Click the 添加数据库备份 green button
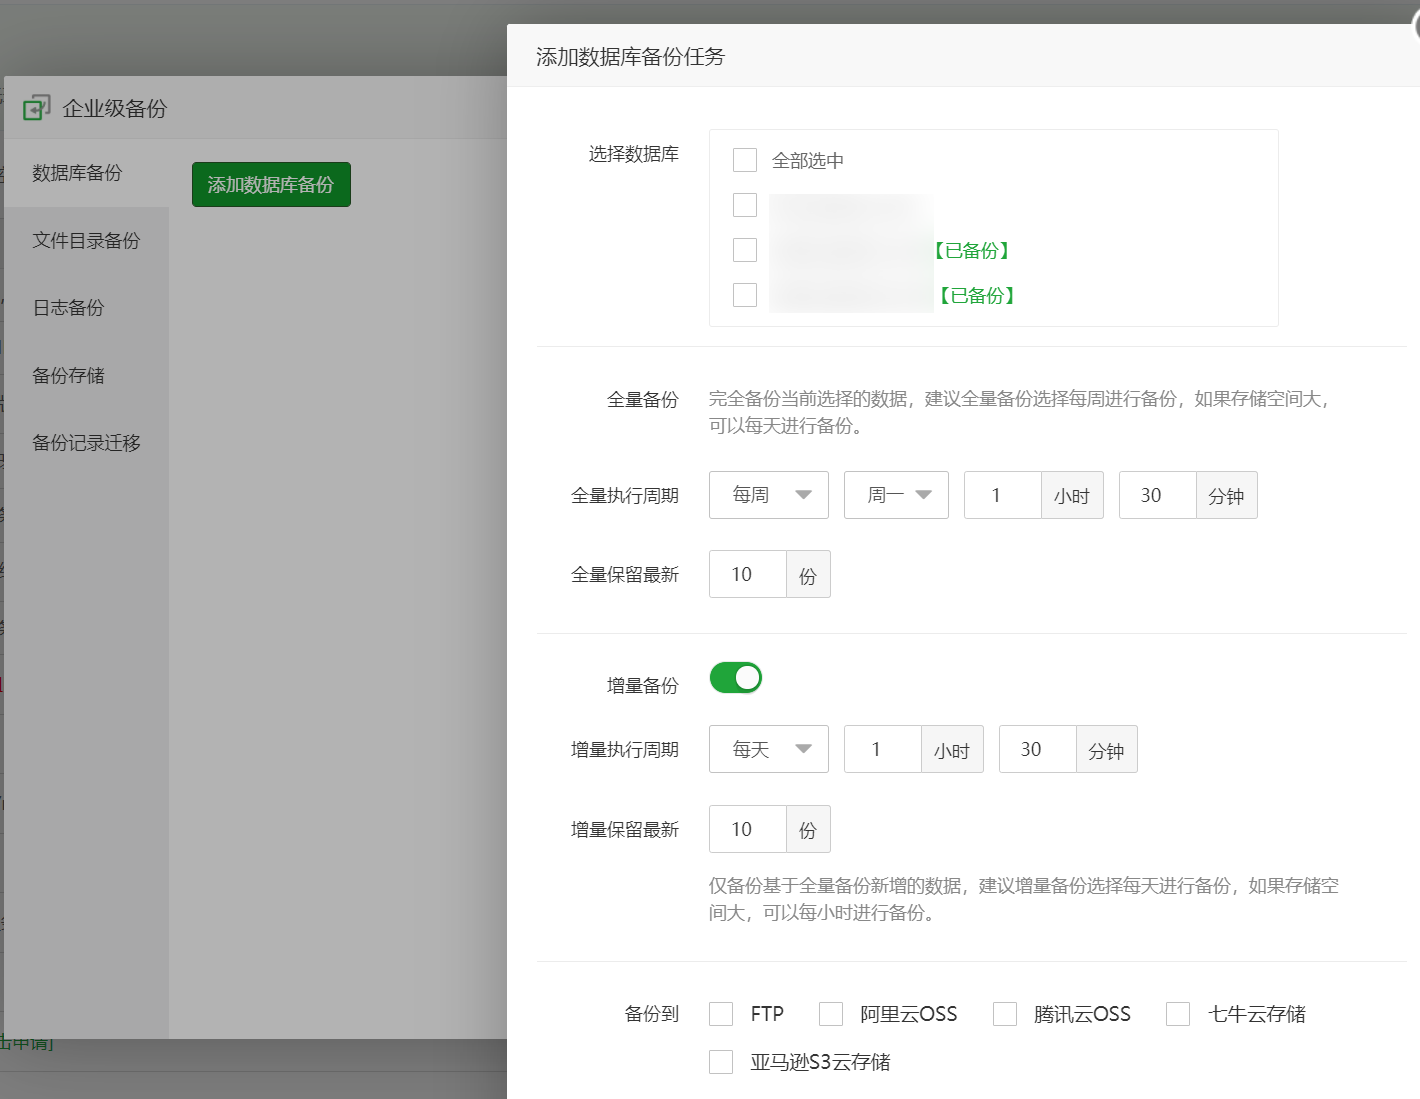The height and width of the screenshot is (1099, 1420). (x=271, y=185)
